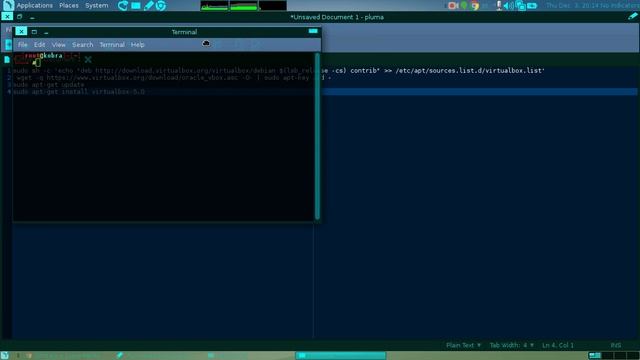
Task: Click line 1 ending 'virtualbox.list' in pluma
Action: click(x=433, y=71)
